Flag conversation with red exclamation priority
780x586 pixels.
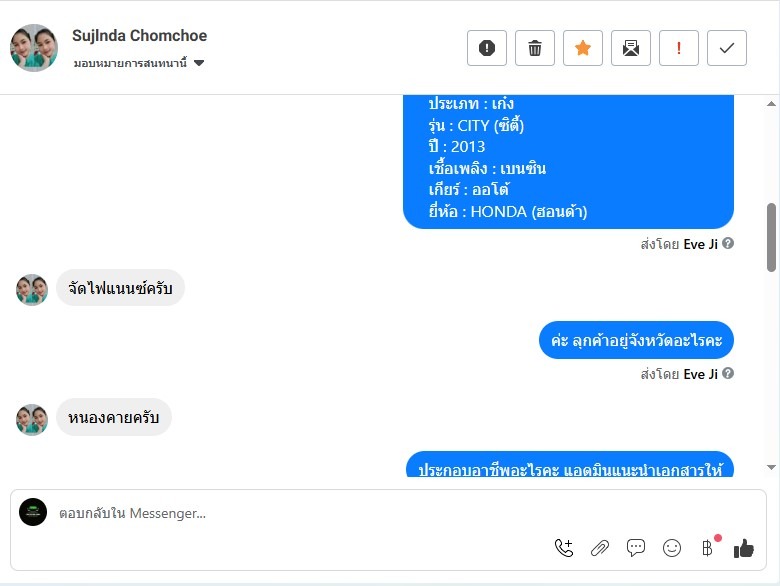(x=679, y=48)
